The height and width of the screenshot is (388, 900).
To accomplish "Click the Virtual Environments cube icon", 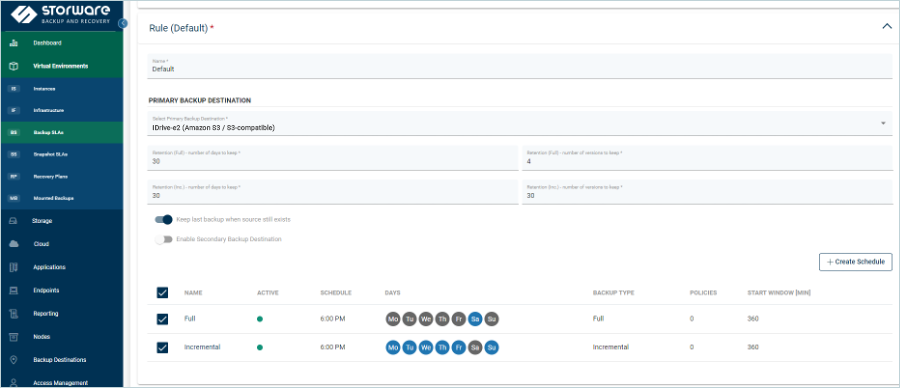I will point(14,66).
